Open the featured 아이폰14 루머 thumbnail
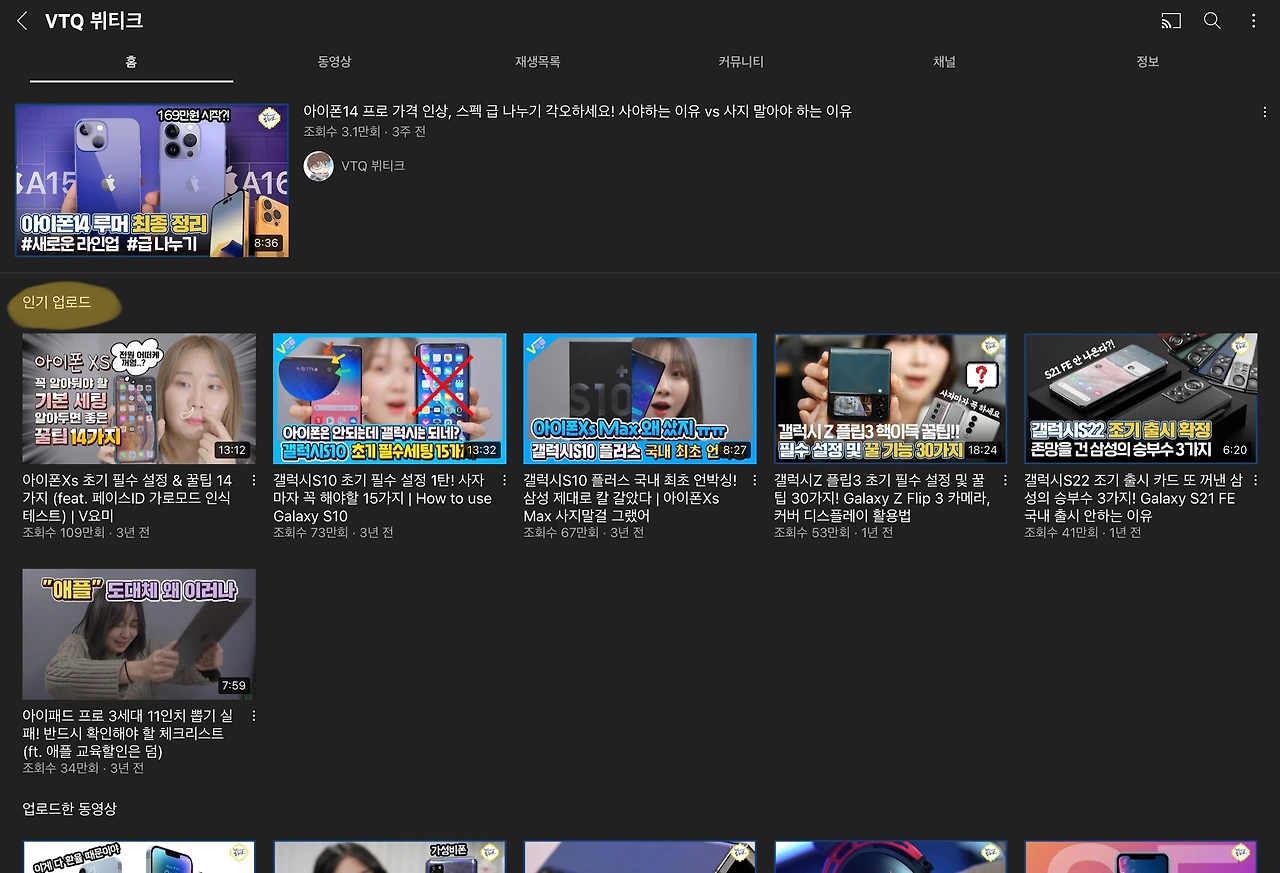 [152, 181]
